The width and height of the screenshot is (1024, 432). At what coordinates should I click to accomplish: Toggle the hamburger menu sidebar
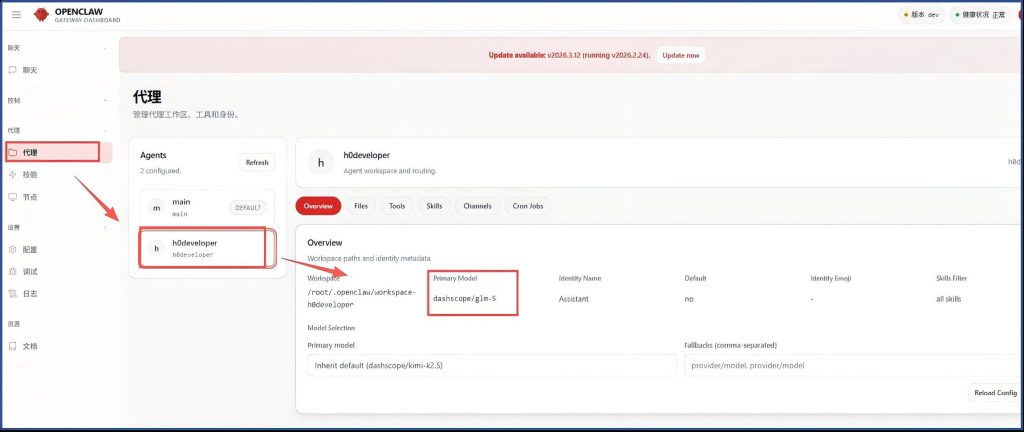pos(16,15)
